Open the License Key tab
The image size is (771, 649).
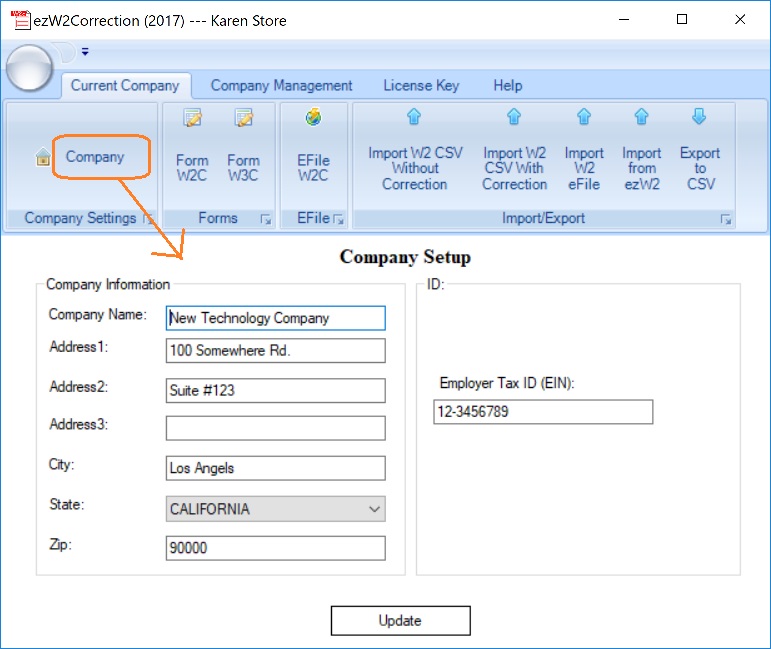421,86
